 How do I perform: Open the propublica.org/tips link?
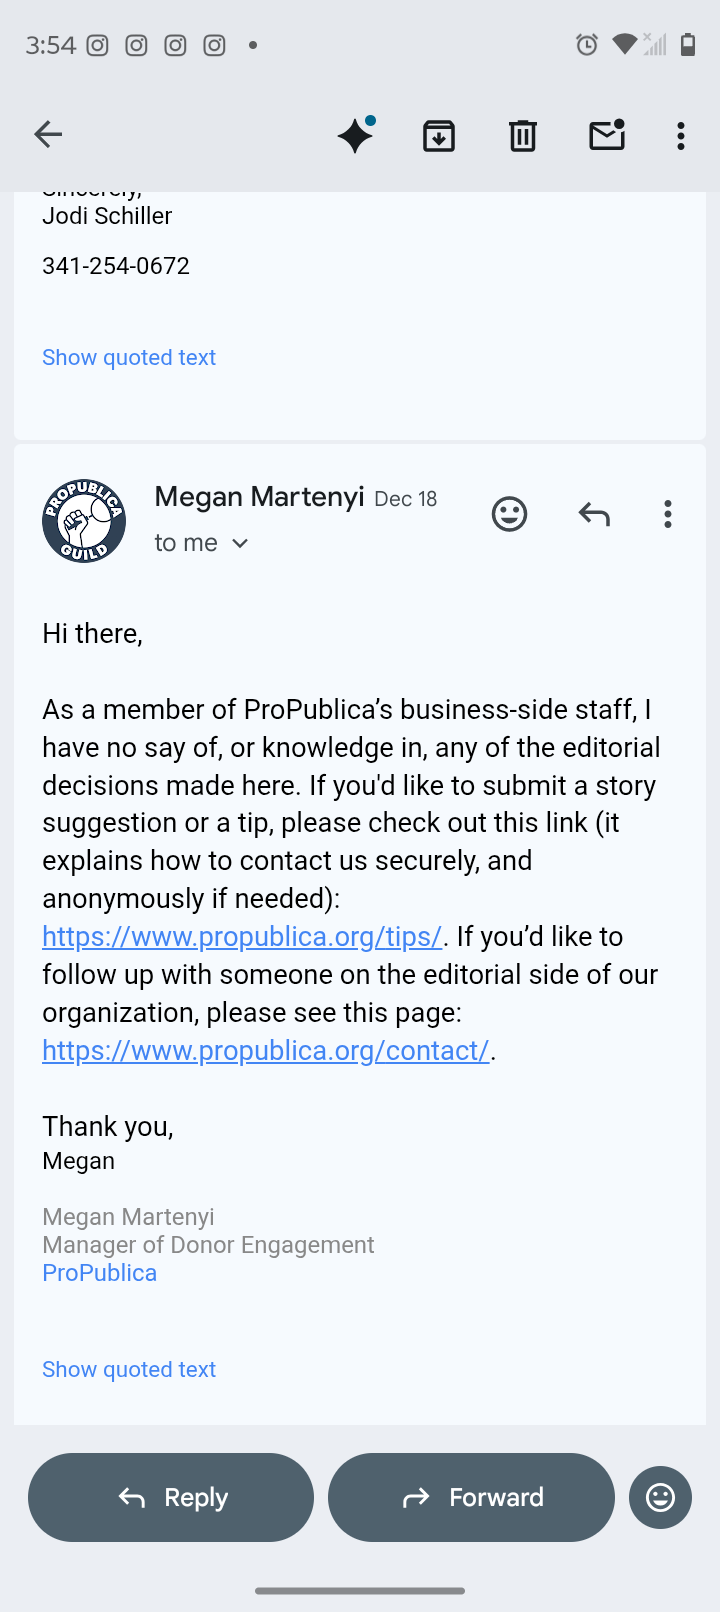click(242, 937)
